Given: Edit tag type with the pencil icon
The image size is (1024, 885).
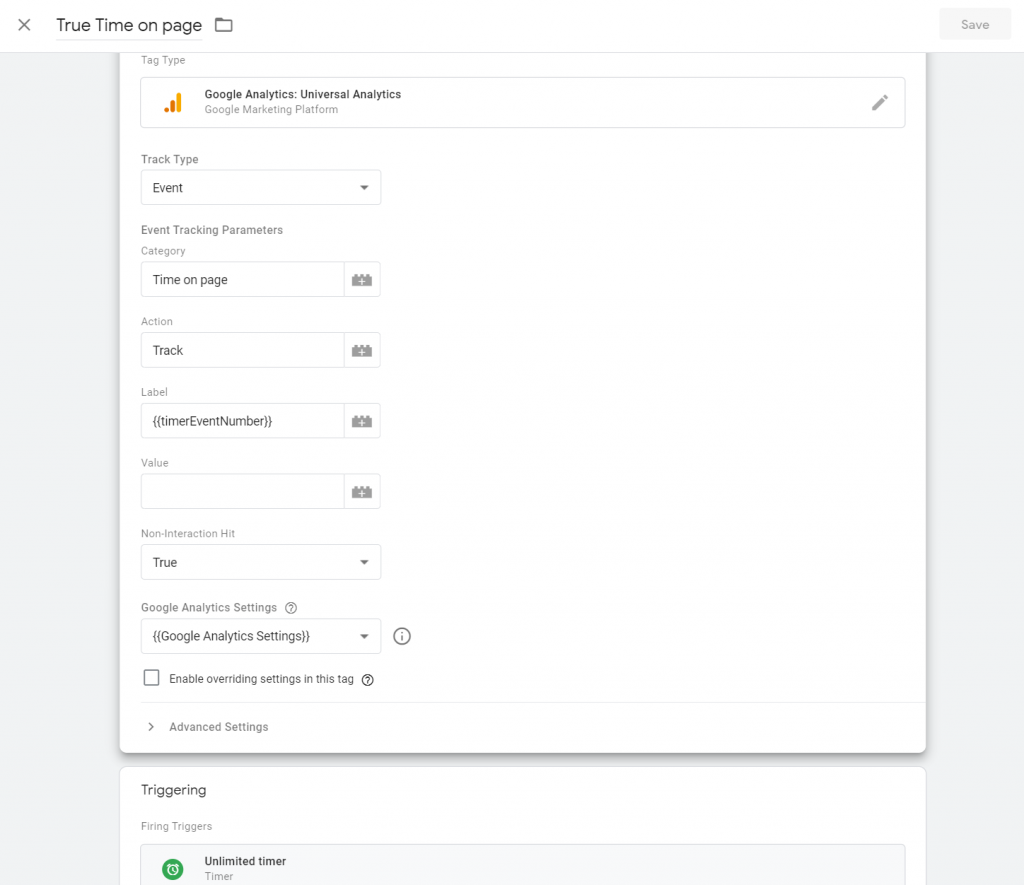Looking at the screenshot, I should (x=880, y=103).
